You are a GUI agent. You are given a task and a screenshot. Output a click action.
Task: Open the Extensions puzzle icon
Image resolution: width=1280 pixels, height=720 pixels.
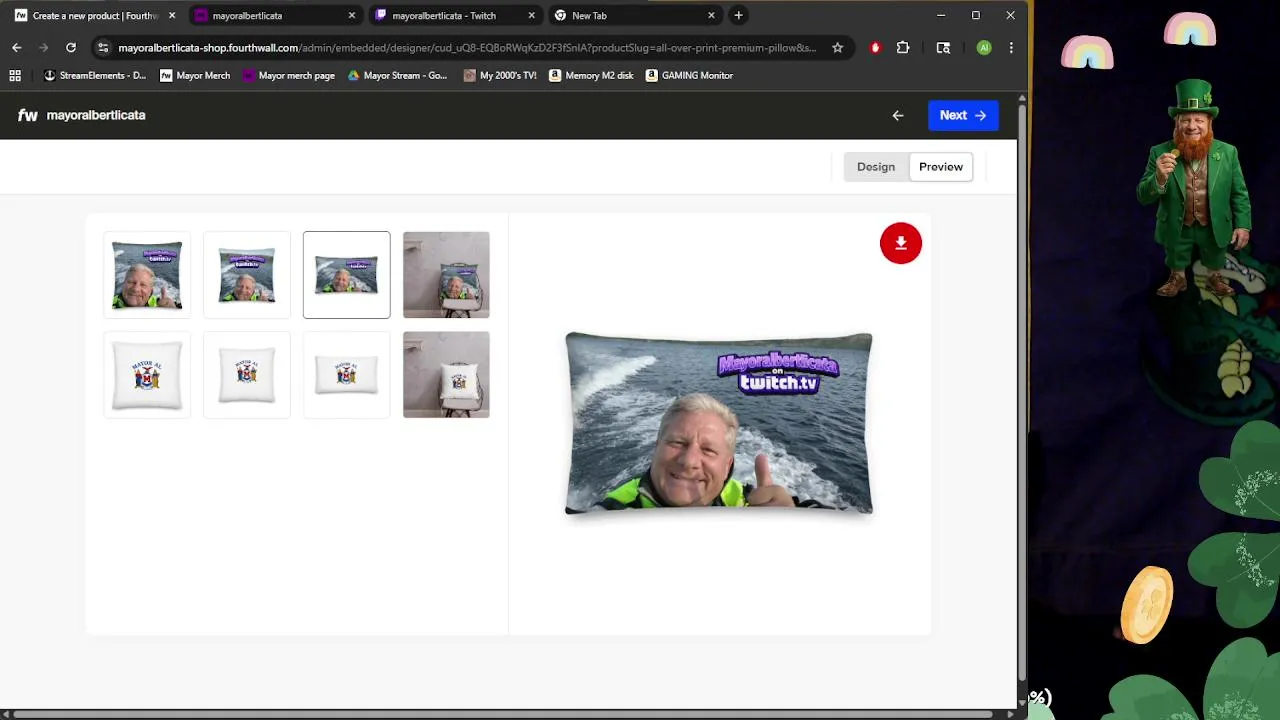(x=903, y=47)
